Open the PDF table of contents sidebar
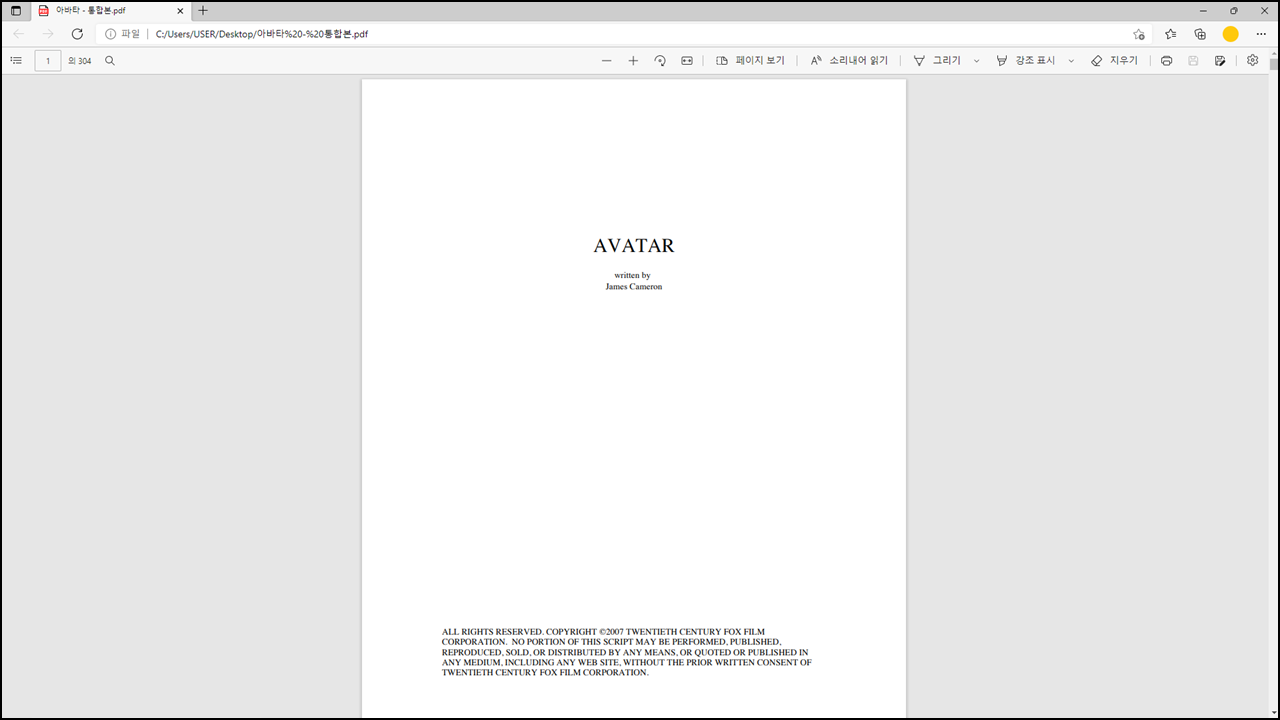This screenshot has width=1280, height=720. (x=15, y=61)
